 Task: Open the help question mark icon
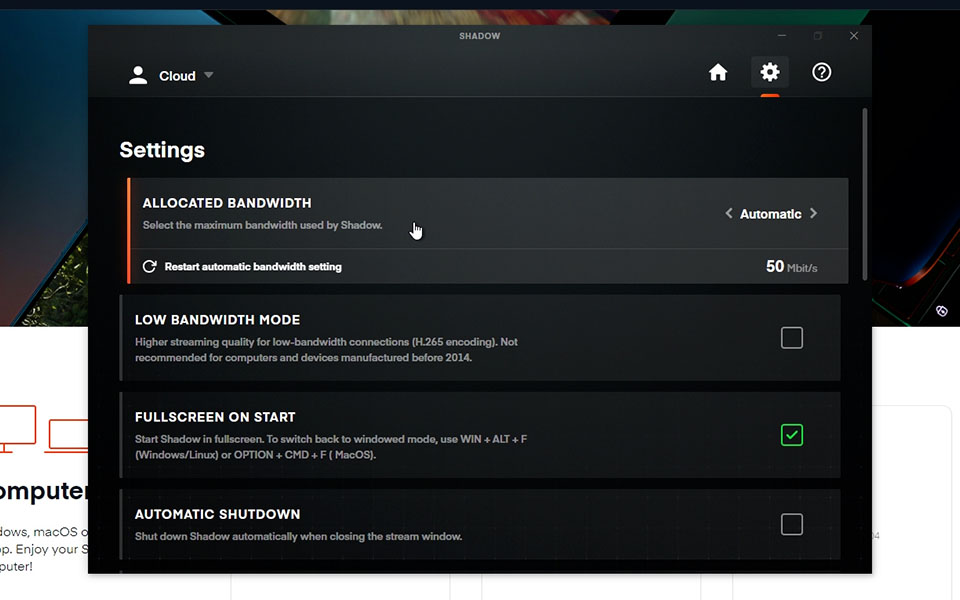tap(822, 72)
